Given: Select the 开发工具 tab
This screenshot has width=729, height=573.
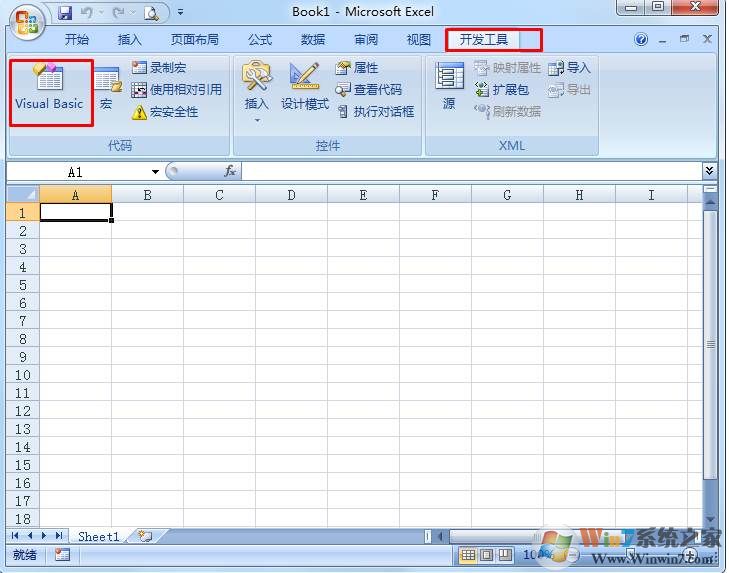Looking at the screenshot, I should (x=484, y=40).
